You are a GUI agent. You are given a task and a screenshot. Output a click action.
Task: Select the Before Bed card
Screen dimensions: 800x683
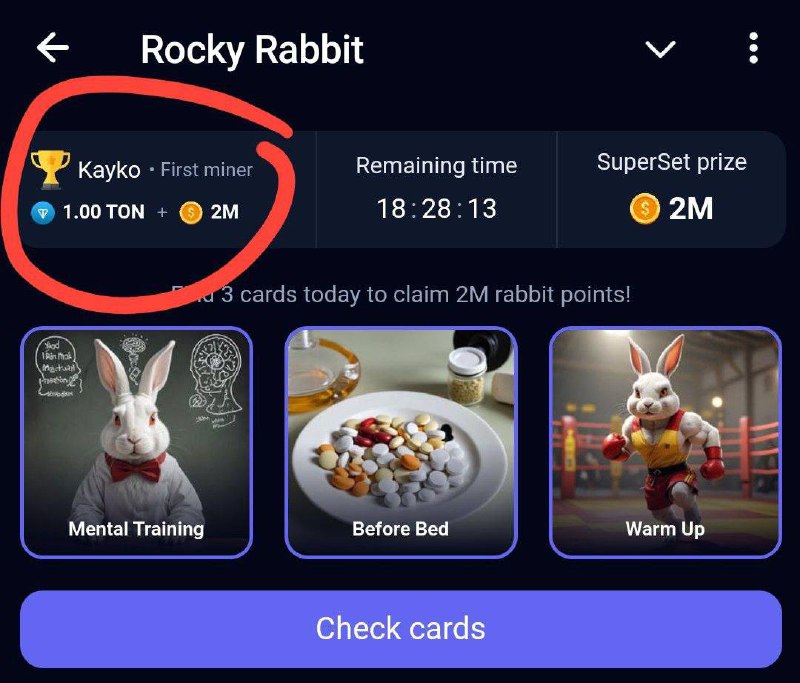coord(401,442)
